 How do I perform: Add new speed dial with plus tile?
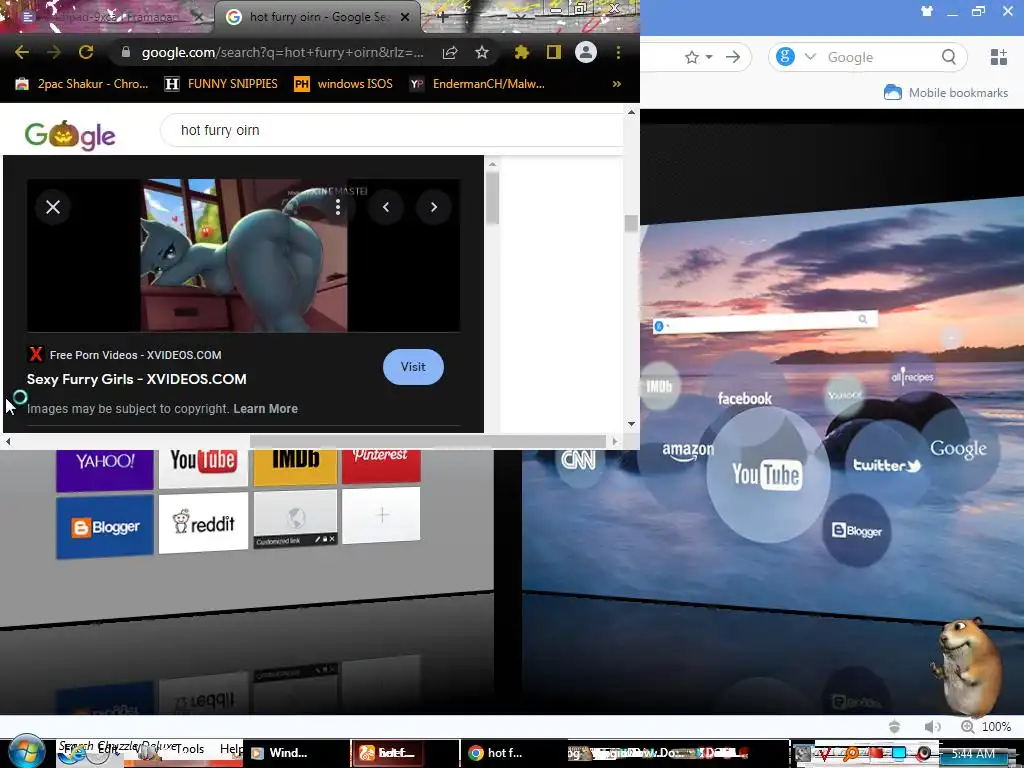pyautogui.click(x=381, y=515)
